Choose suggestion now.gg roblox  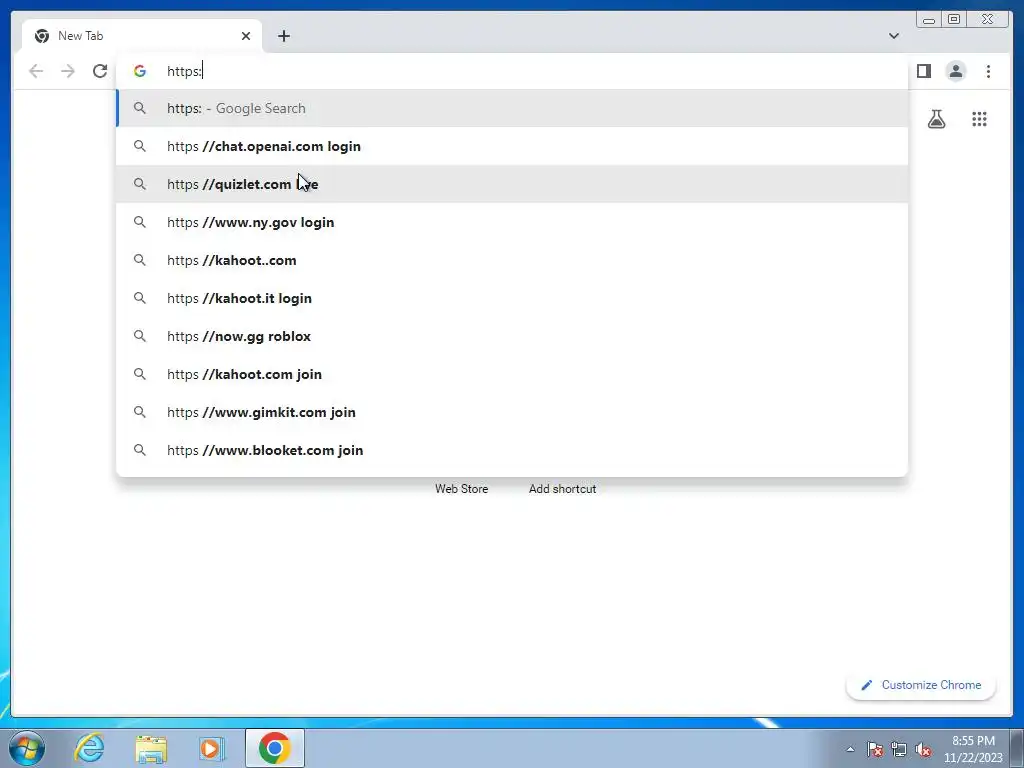(x=512, y=336)
